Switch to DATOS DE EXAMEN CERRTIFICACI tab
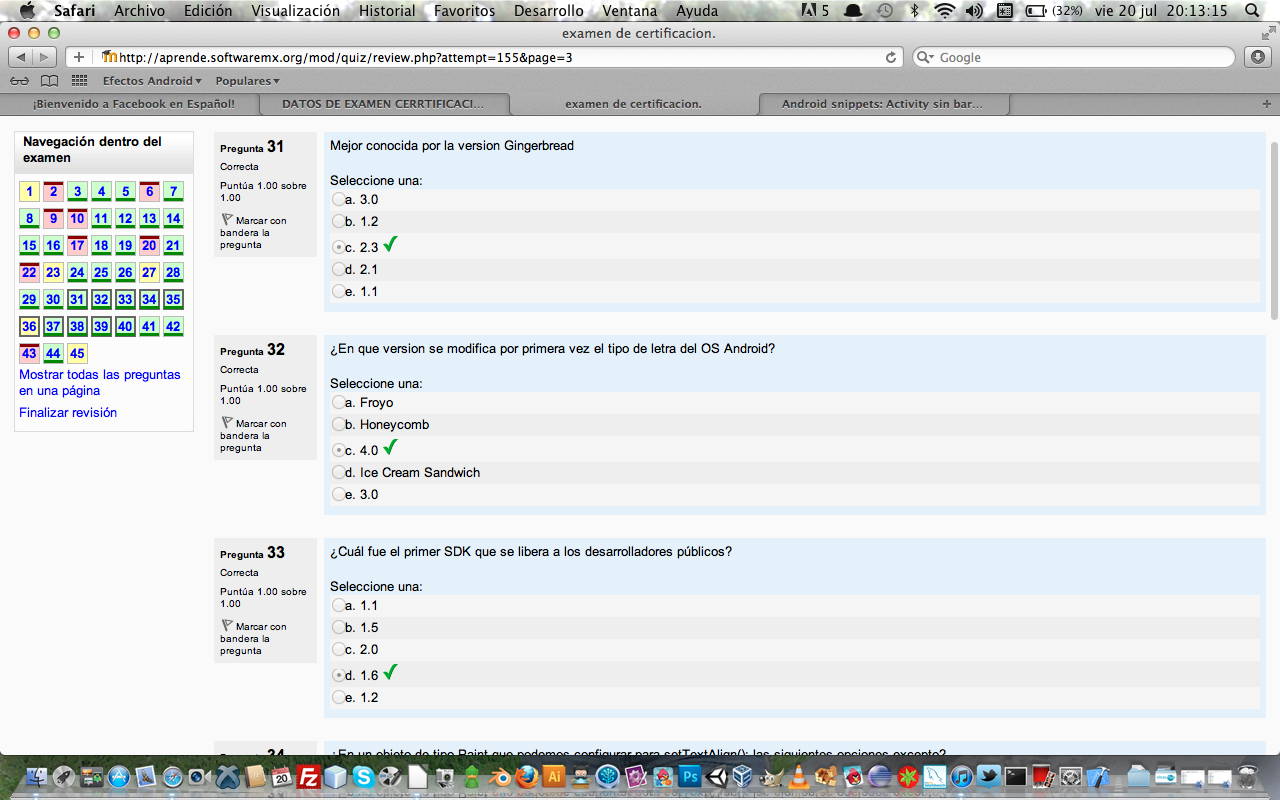The image size is (1280, 800). pos(384,104)
